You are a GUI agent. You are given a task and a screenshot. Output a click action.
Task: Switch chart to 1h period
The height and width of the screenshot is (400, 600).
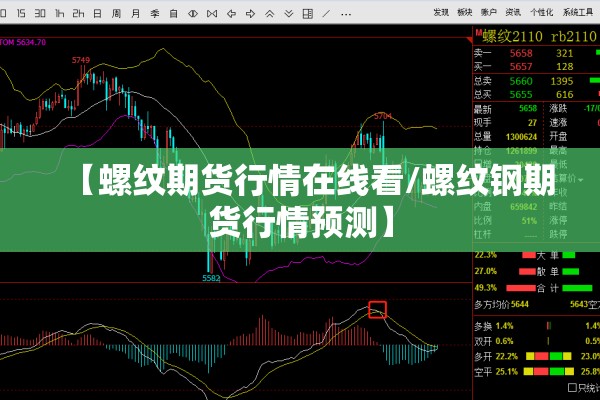tap(59, 14)
